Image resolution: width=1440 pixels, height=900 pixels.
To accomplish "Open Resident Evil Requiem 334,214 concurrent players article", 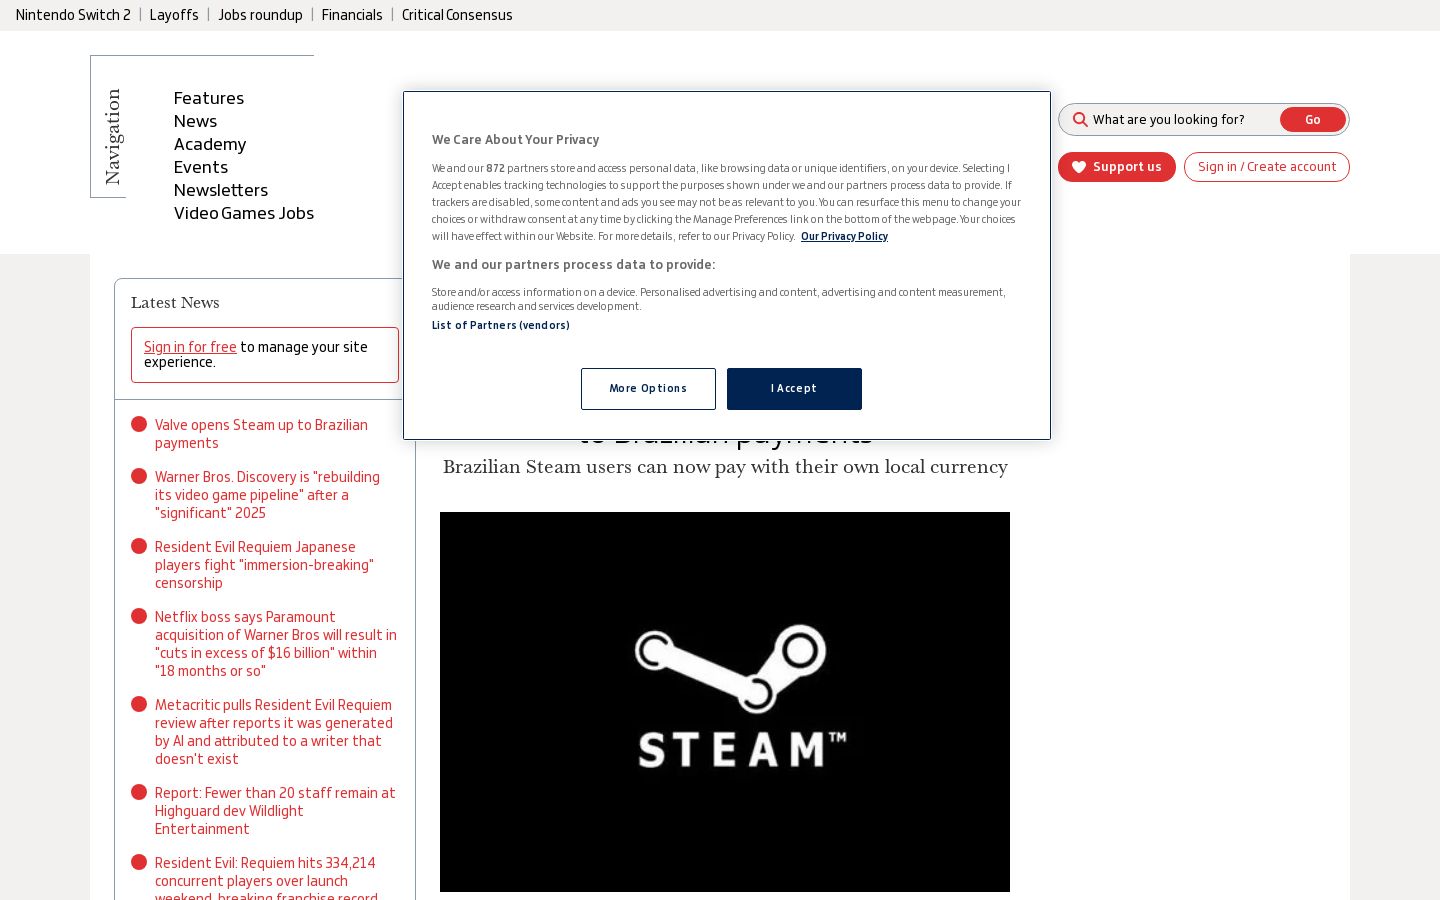I will coord(266,879).
